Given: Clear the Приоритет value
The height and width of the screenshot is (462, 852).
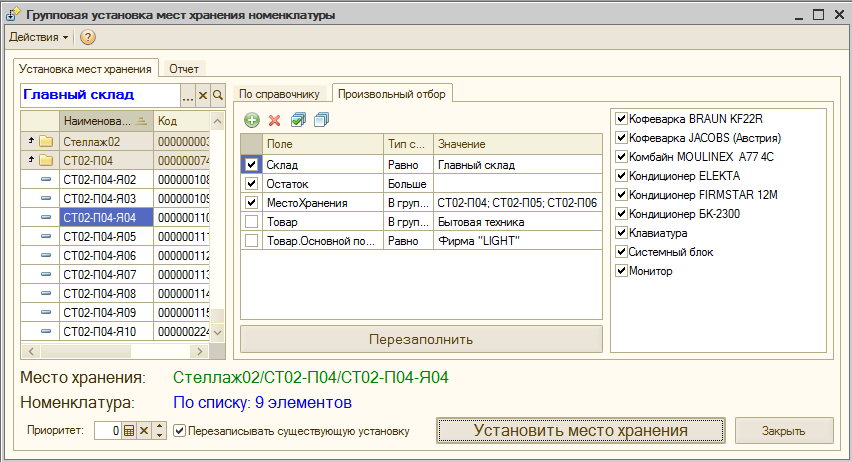Looking at the screenshot, I should coord(144,431).
